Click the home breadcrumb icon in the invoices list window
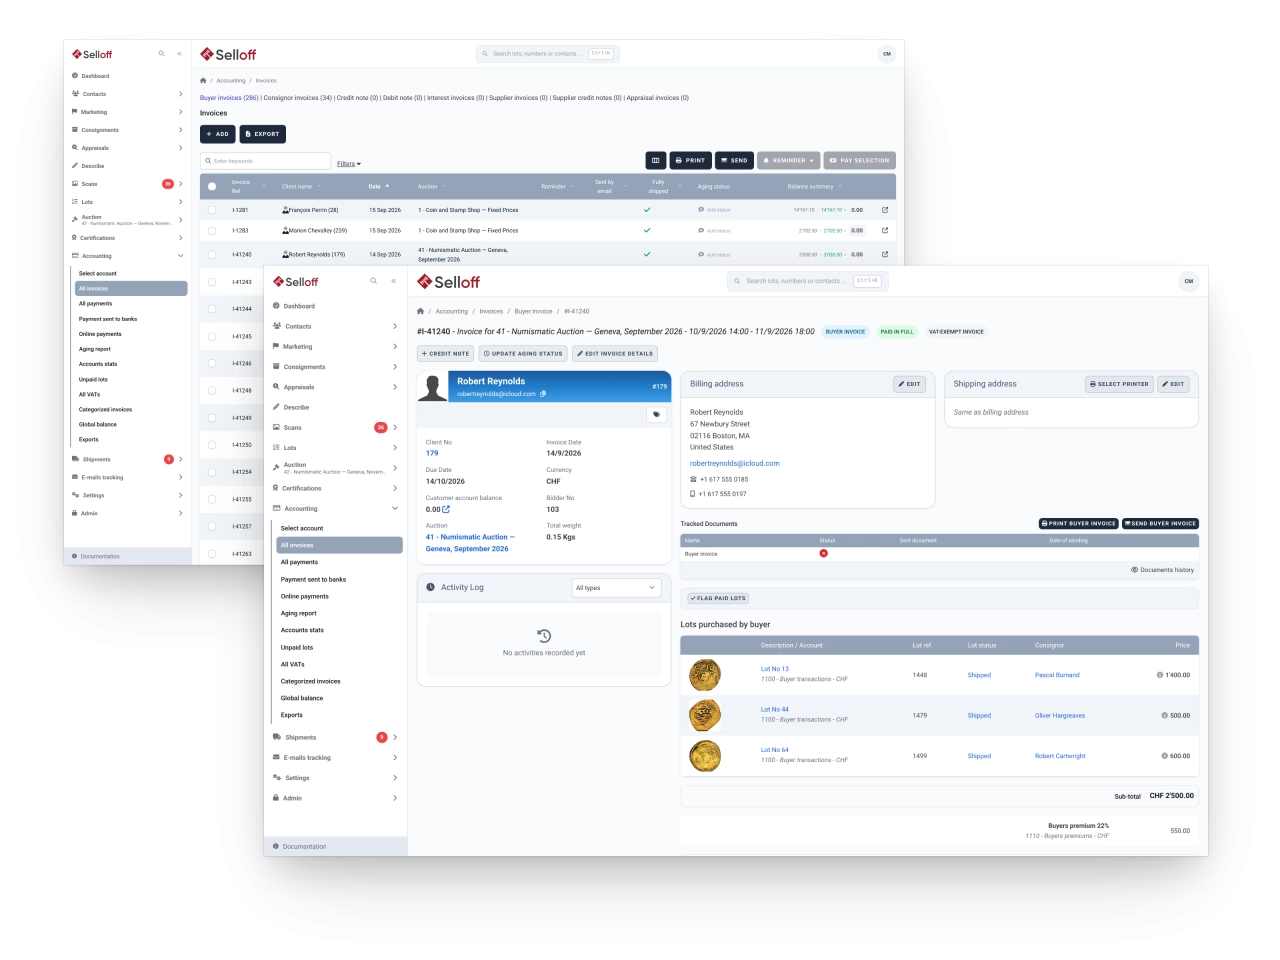1280x960 pixels. 203,81
